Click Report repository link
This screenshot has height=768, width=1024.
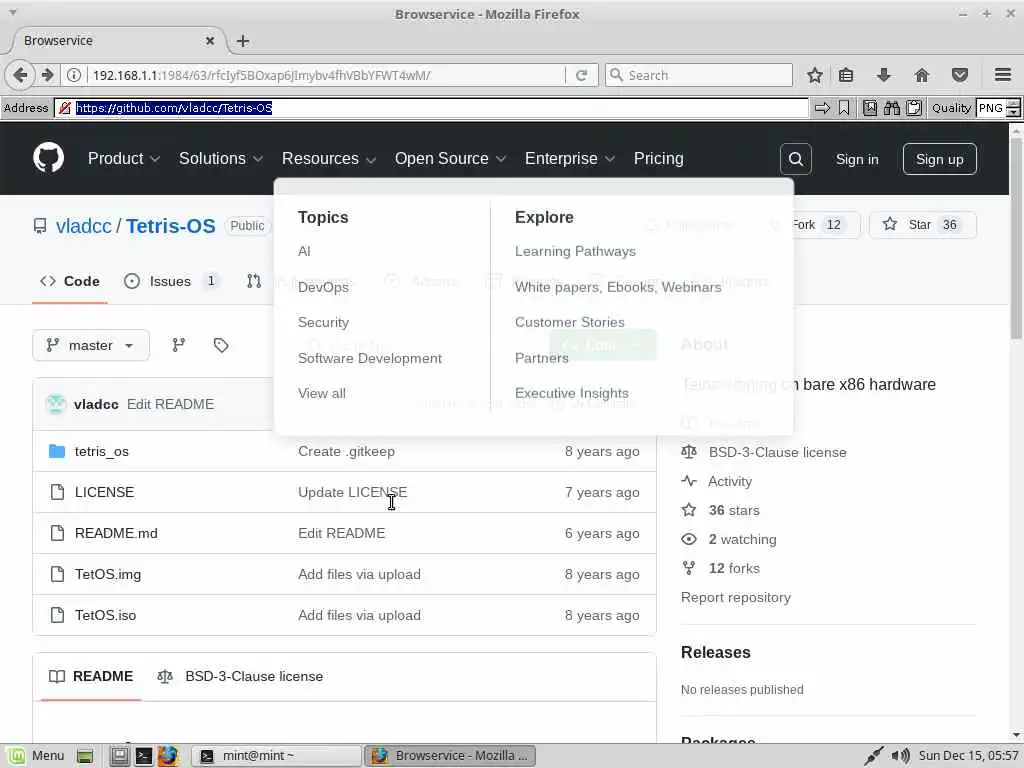pyautogui.click(x=735, y=598)
